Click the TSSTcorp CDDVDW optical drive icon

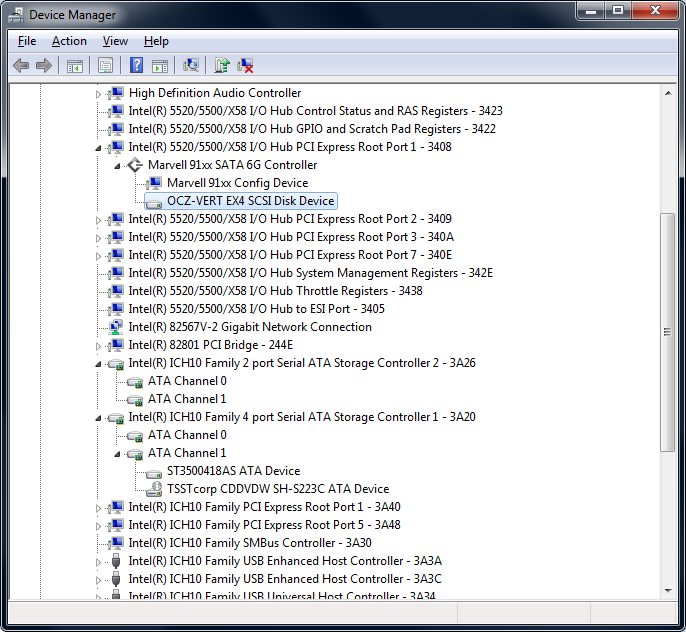[x=154, y=489]
